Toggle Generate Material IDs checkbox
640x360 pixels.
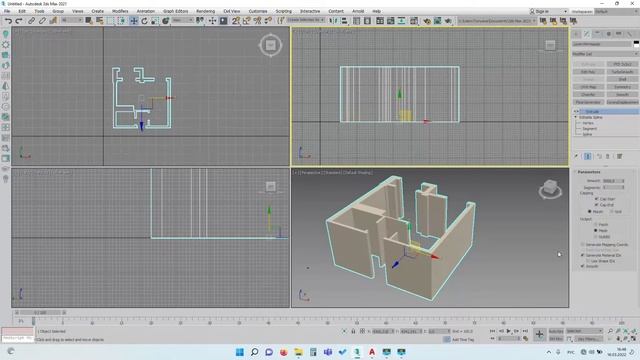[582, 255]
